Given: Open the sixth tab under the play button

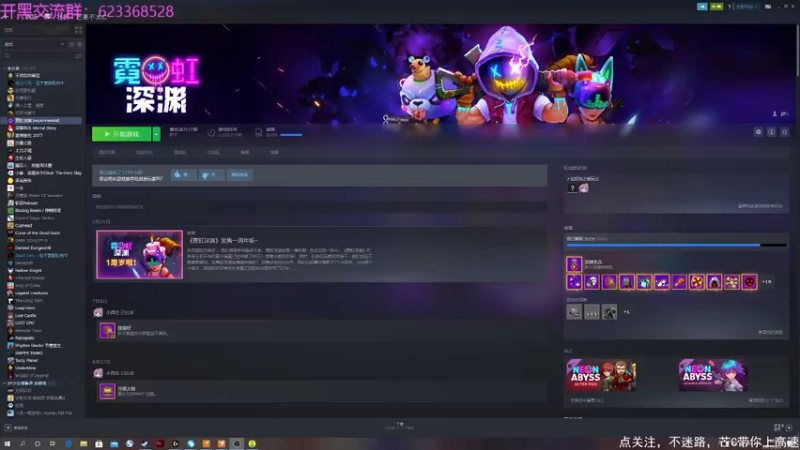Looking at the screenshot, I should coord(274,153).
